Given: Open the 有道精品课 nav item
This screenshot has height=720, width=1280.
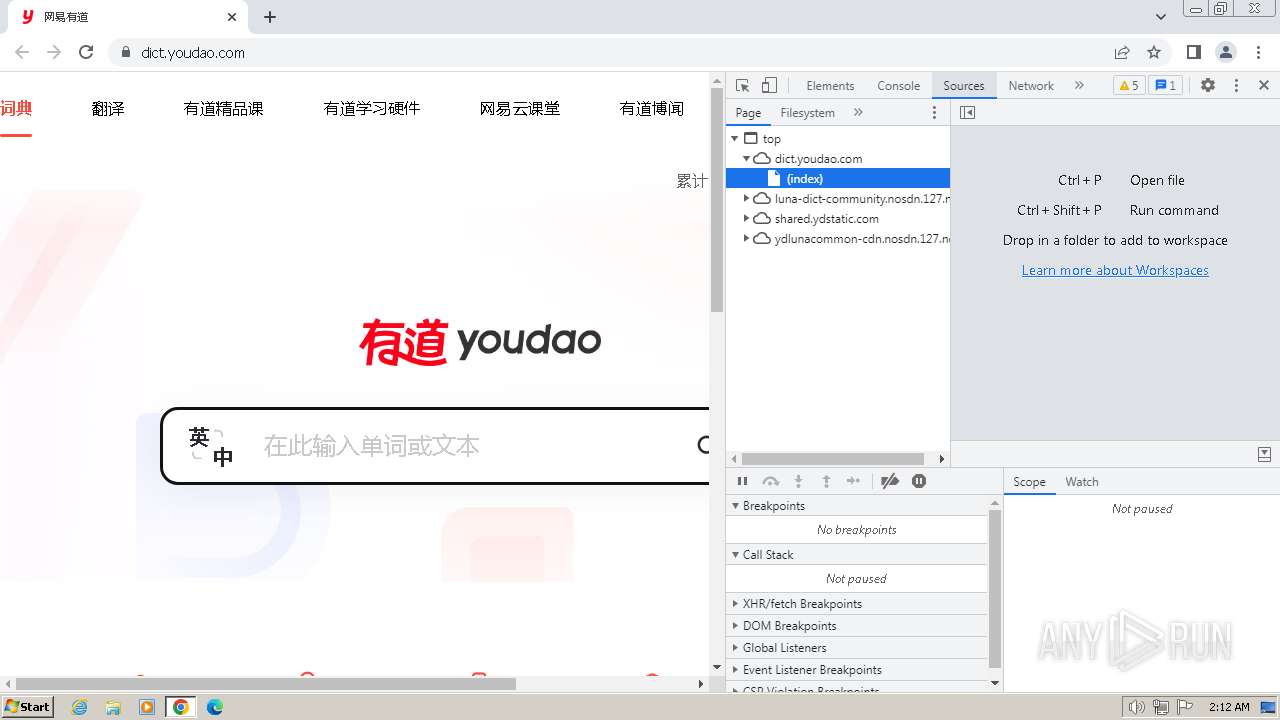Looking at the screenshot, I should [x=223, y=109].
